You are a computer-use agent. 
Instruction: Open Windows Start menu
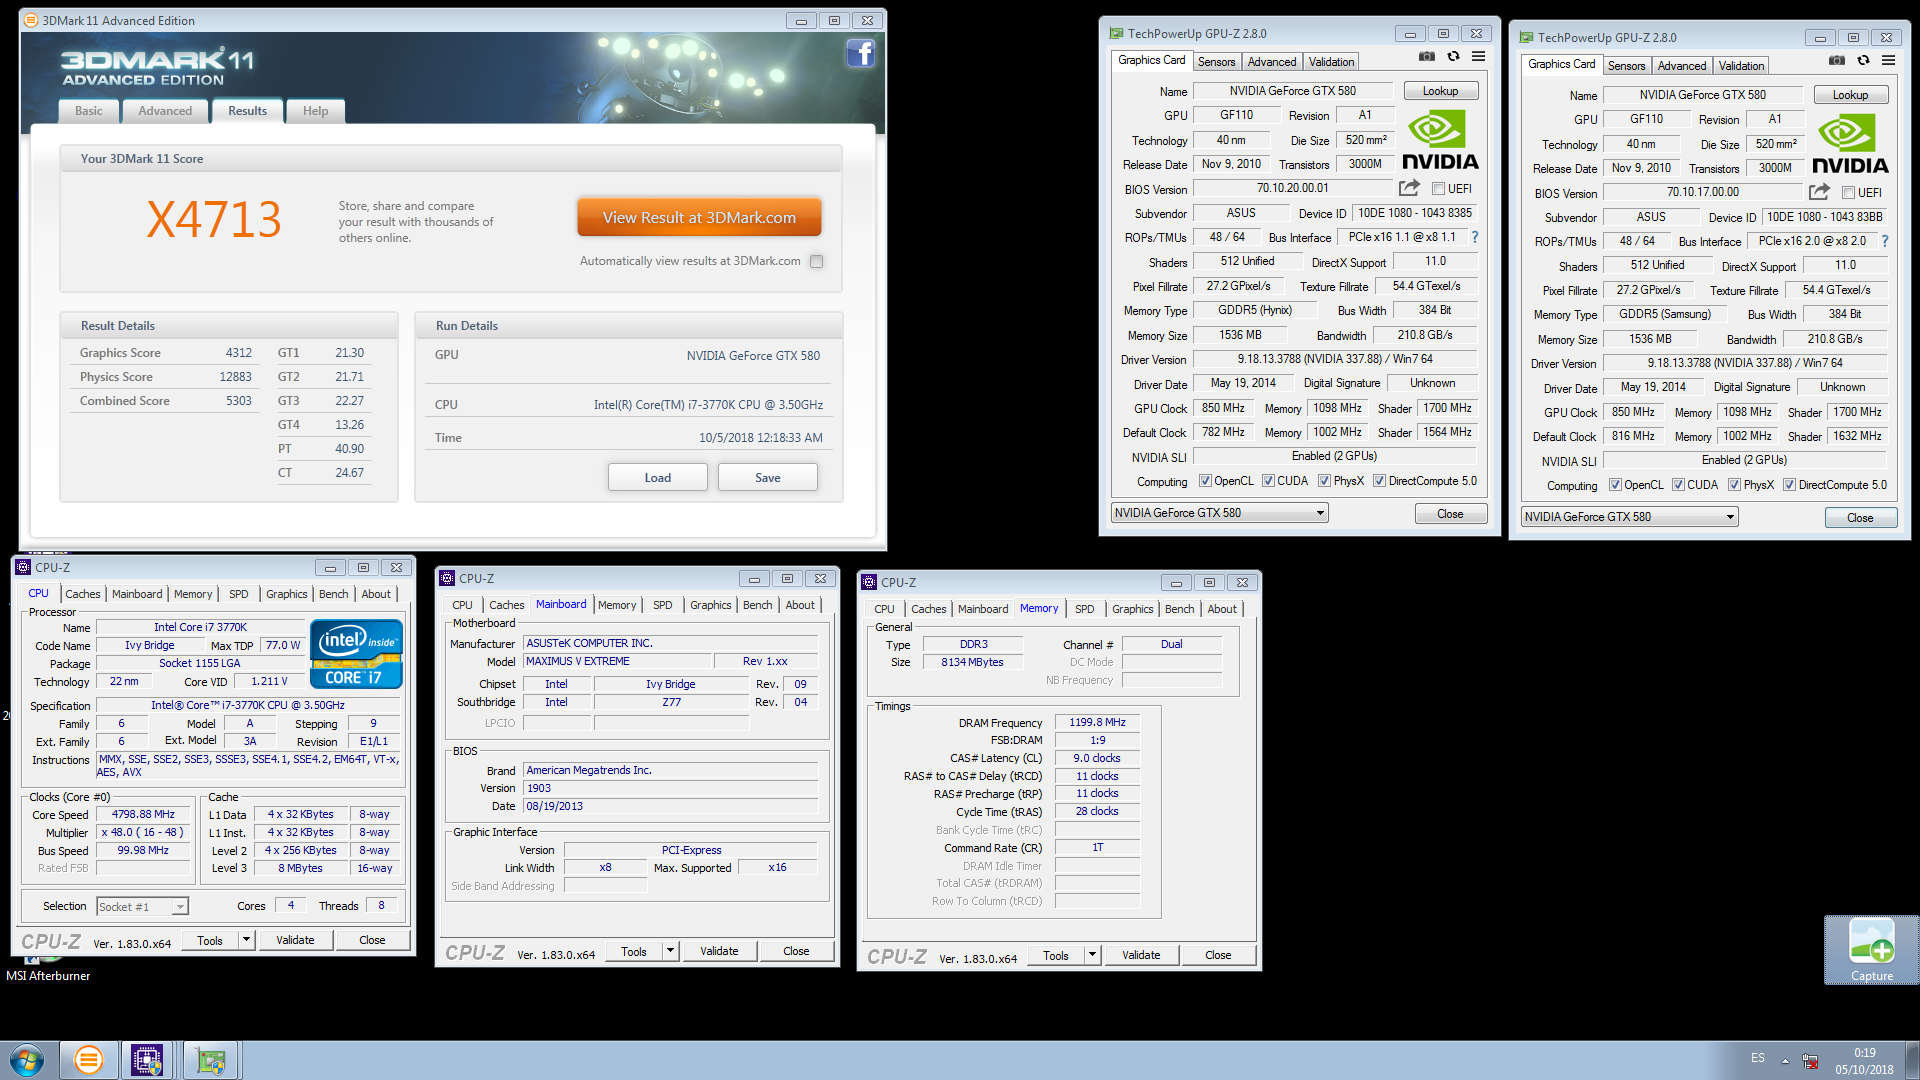tap(27, 1060)
